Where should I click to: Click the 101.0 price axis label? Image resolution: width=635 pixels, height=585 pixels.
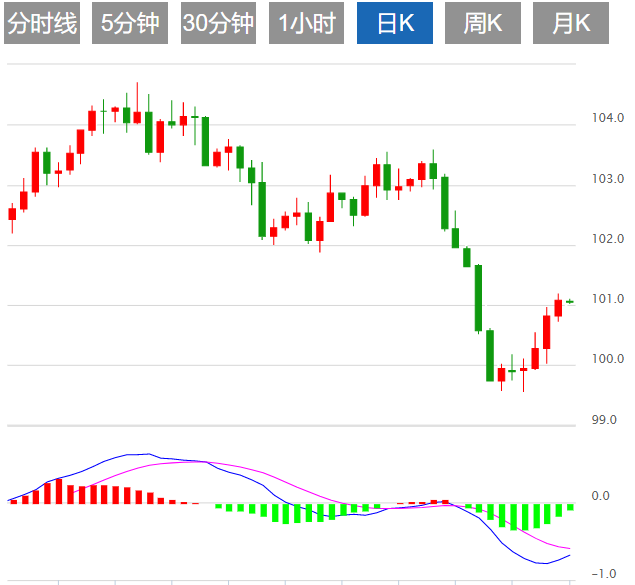tap(607, 299)
